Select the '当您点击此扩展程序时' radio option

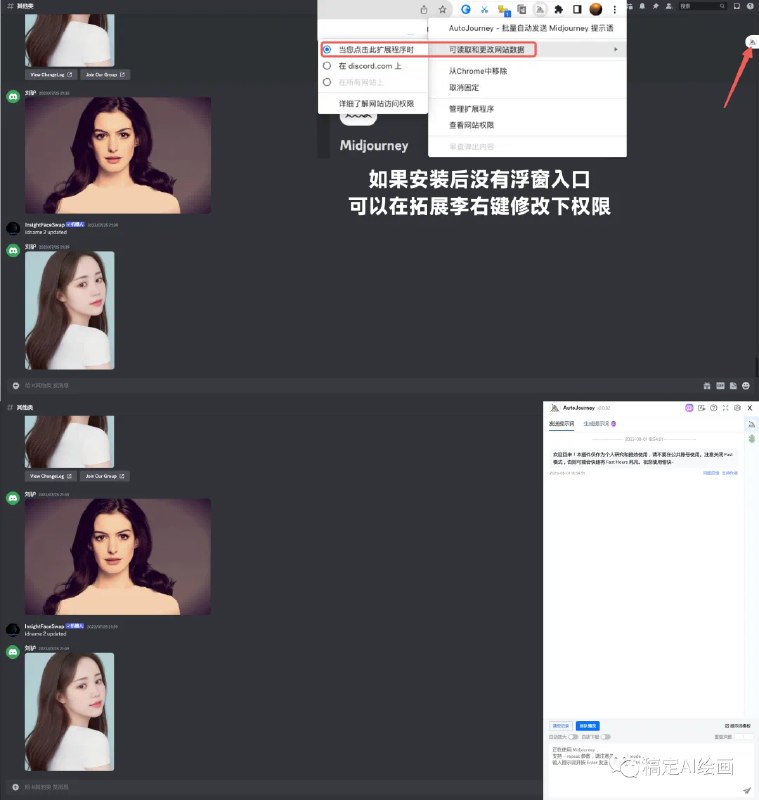click(327, 49)
